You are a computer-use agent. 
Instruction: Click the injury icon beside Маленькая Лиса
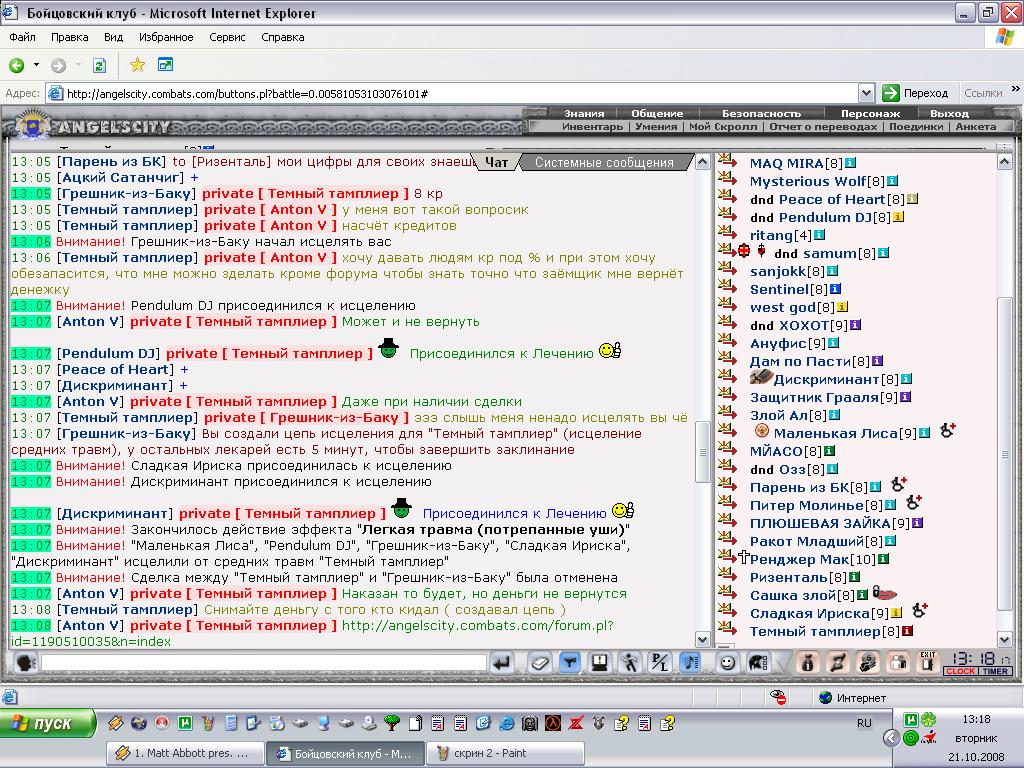click(x=948, y=430)
